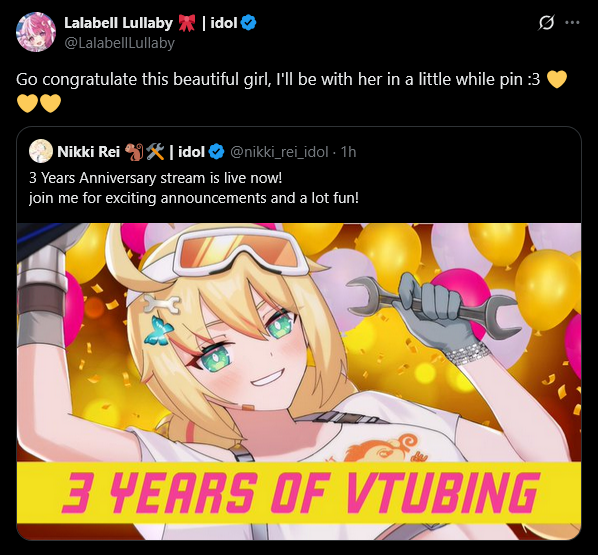This screenshot has height=555, width=598.
Task: Open the @LalabellLullaby handle link
Action: tap(119, 43)
